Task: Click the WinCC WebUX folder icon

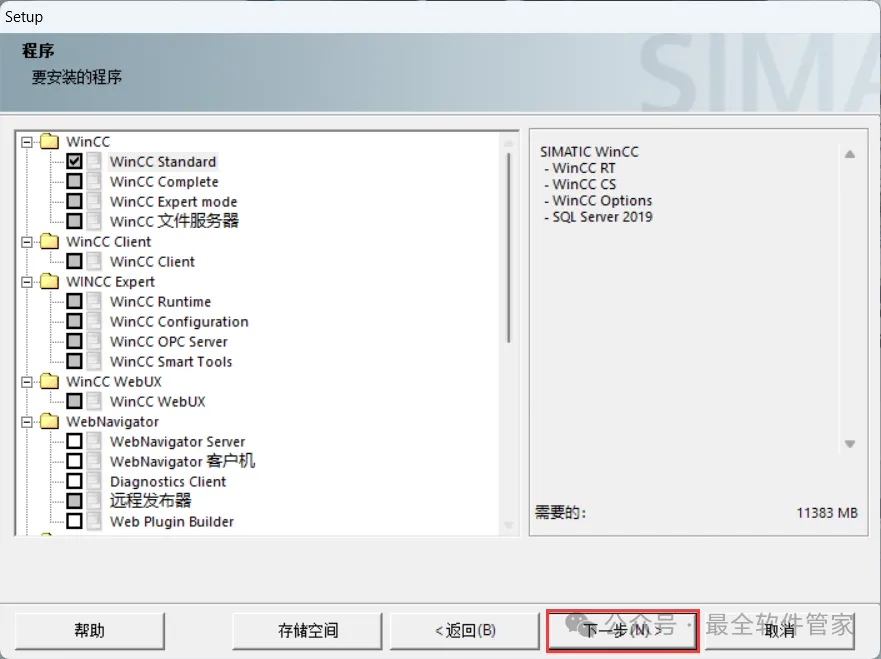Action: 49,381
